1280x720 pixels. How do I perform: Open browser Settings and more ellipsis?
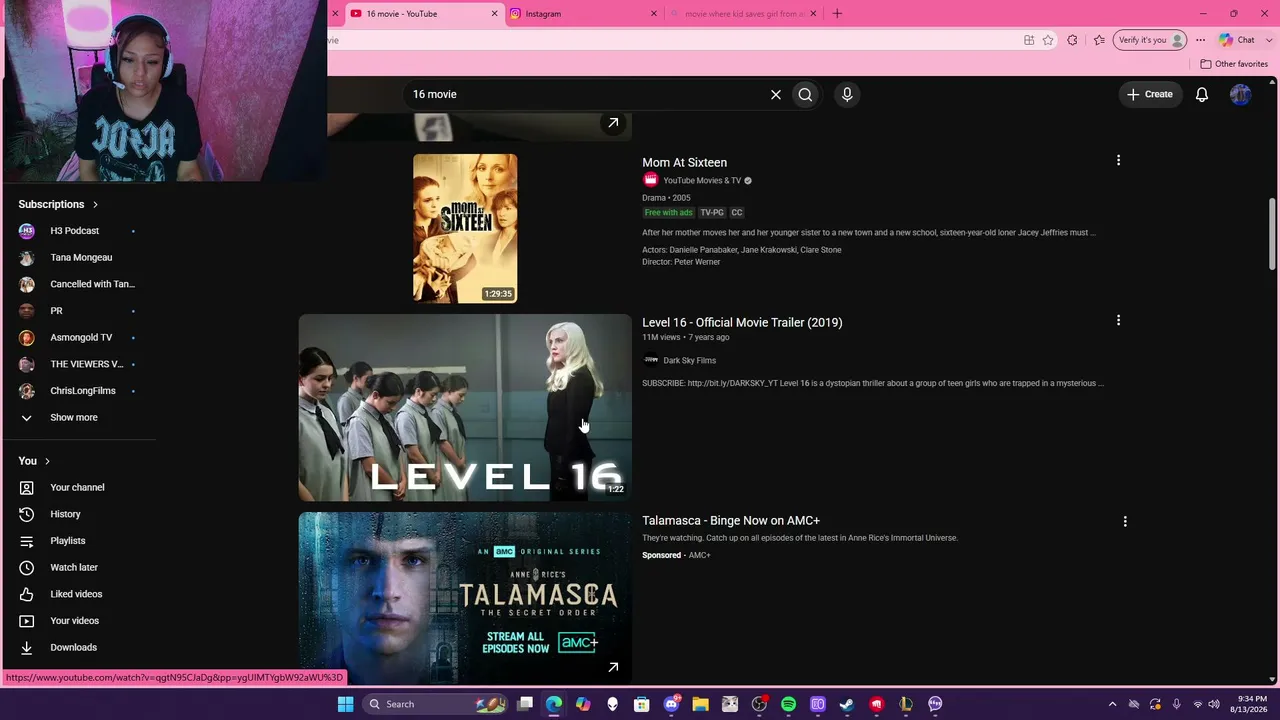tap(1200, 40)
